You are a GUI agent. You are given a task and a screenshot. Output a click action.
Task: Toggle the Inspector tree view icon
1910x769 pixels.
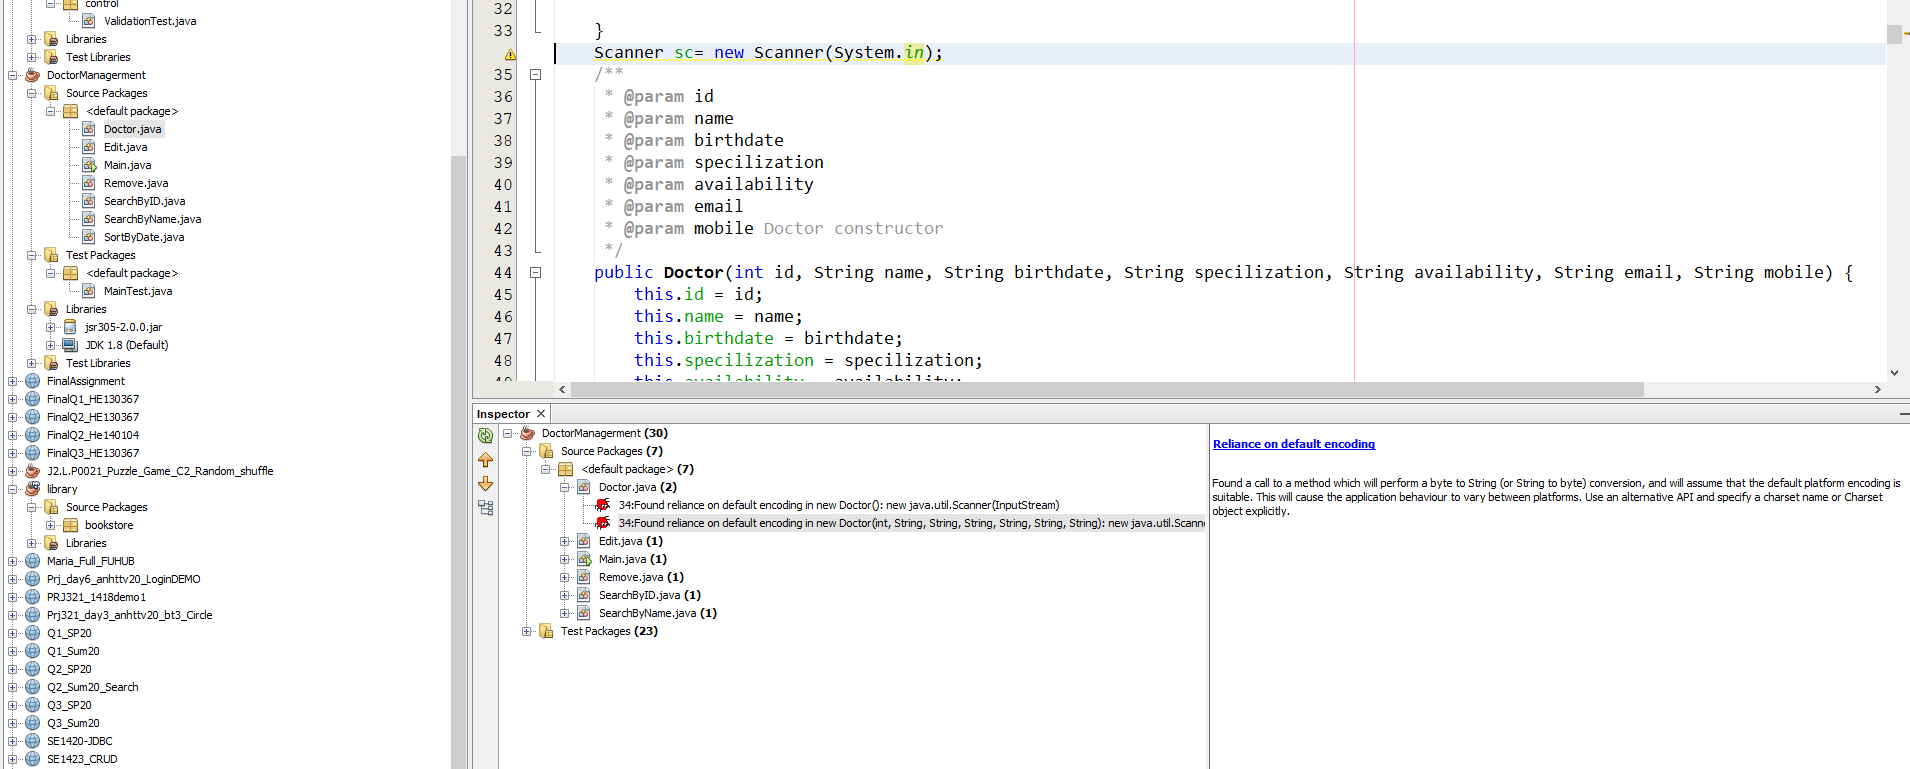pos(485,508)
